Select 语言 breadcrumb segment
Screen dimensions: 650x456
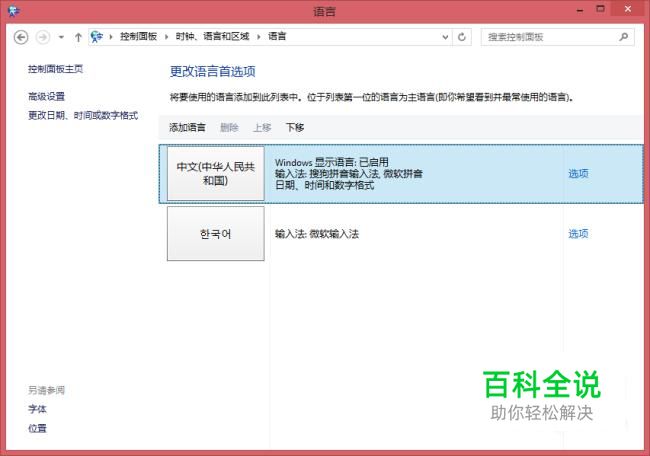(x=277, y=36)
